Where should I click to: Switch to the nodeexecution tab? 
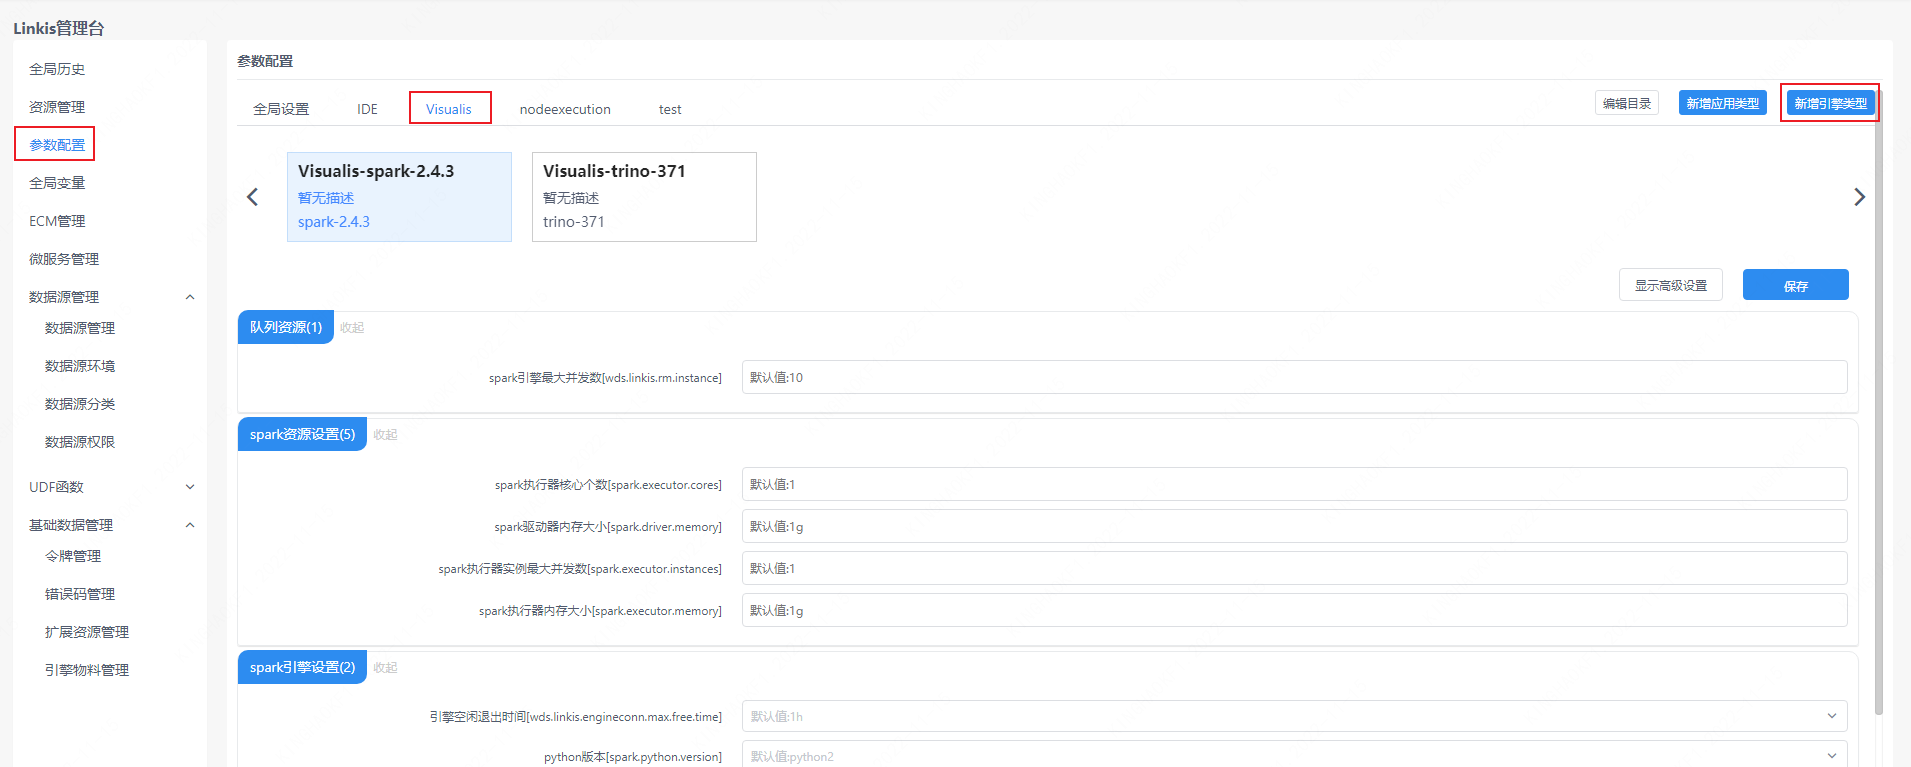[x=565, y=109]
